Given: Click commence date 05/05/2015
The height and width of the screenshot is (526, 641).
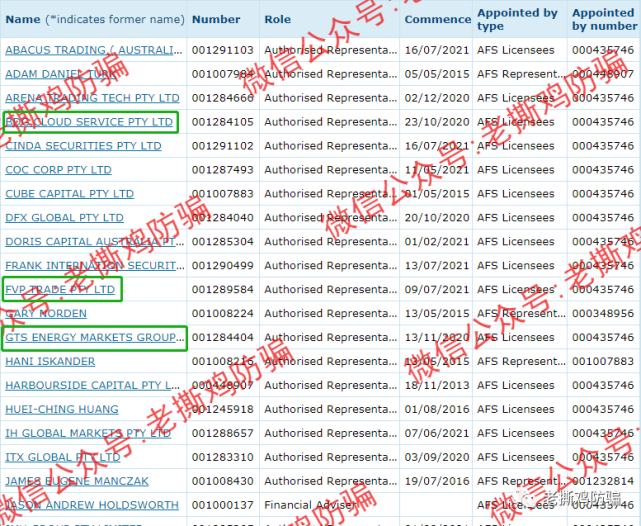Looking at the screenshot, I should tap(437, 74).
